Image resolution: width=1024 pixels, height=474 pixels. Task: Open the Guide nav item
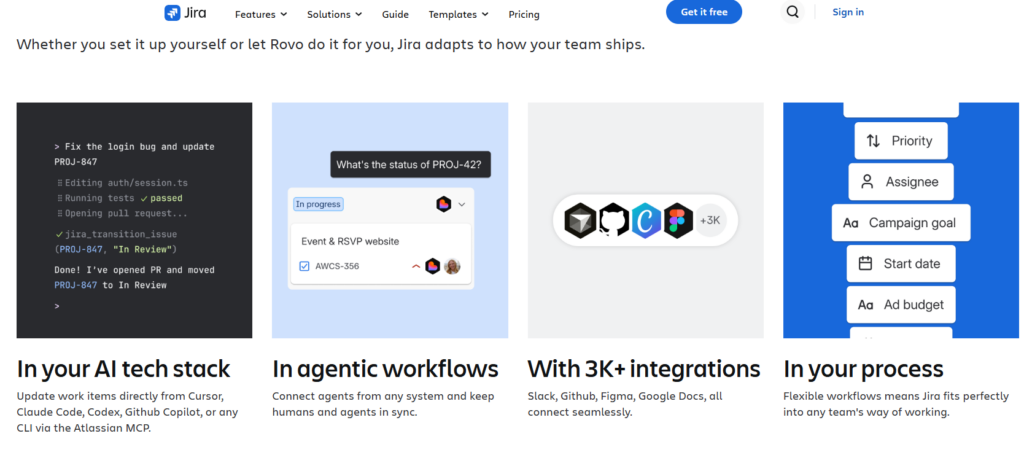[x=395, y=14]
